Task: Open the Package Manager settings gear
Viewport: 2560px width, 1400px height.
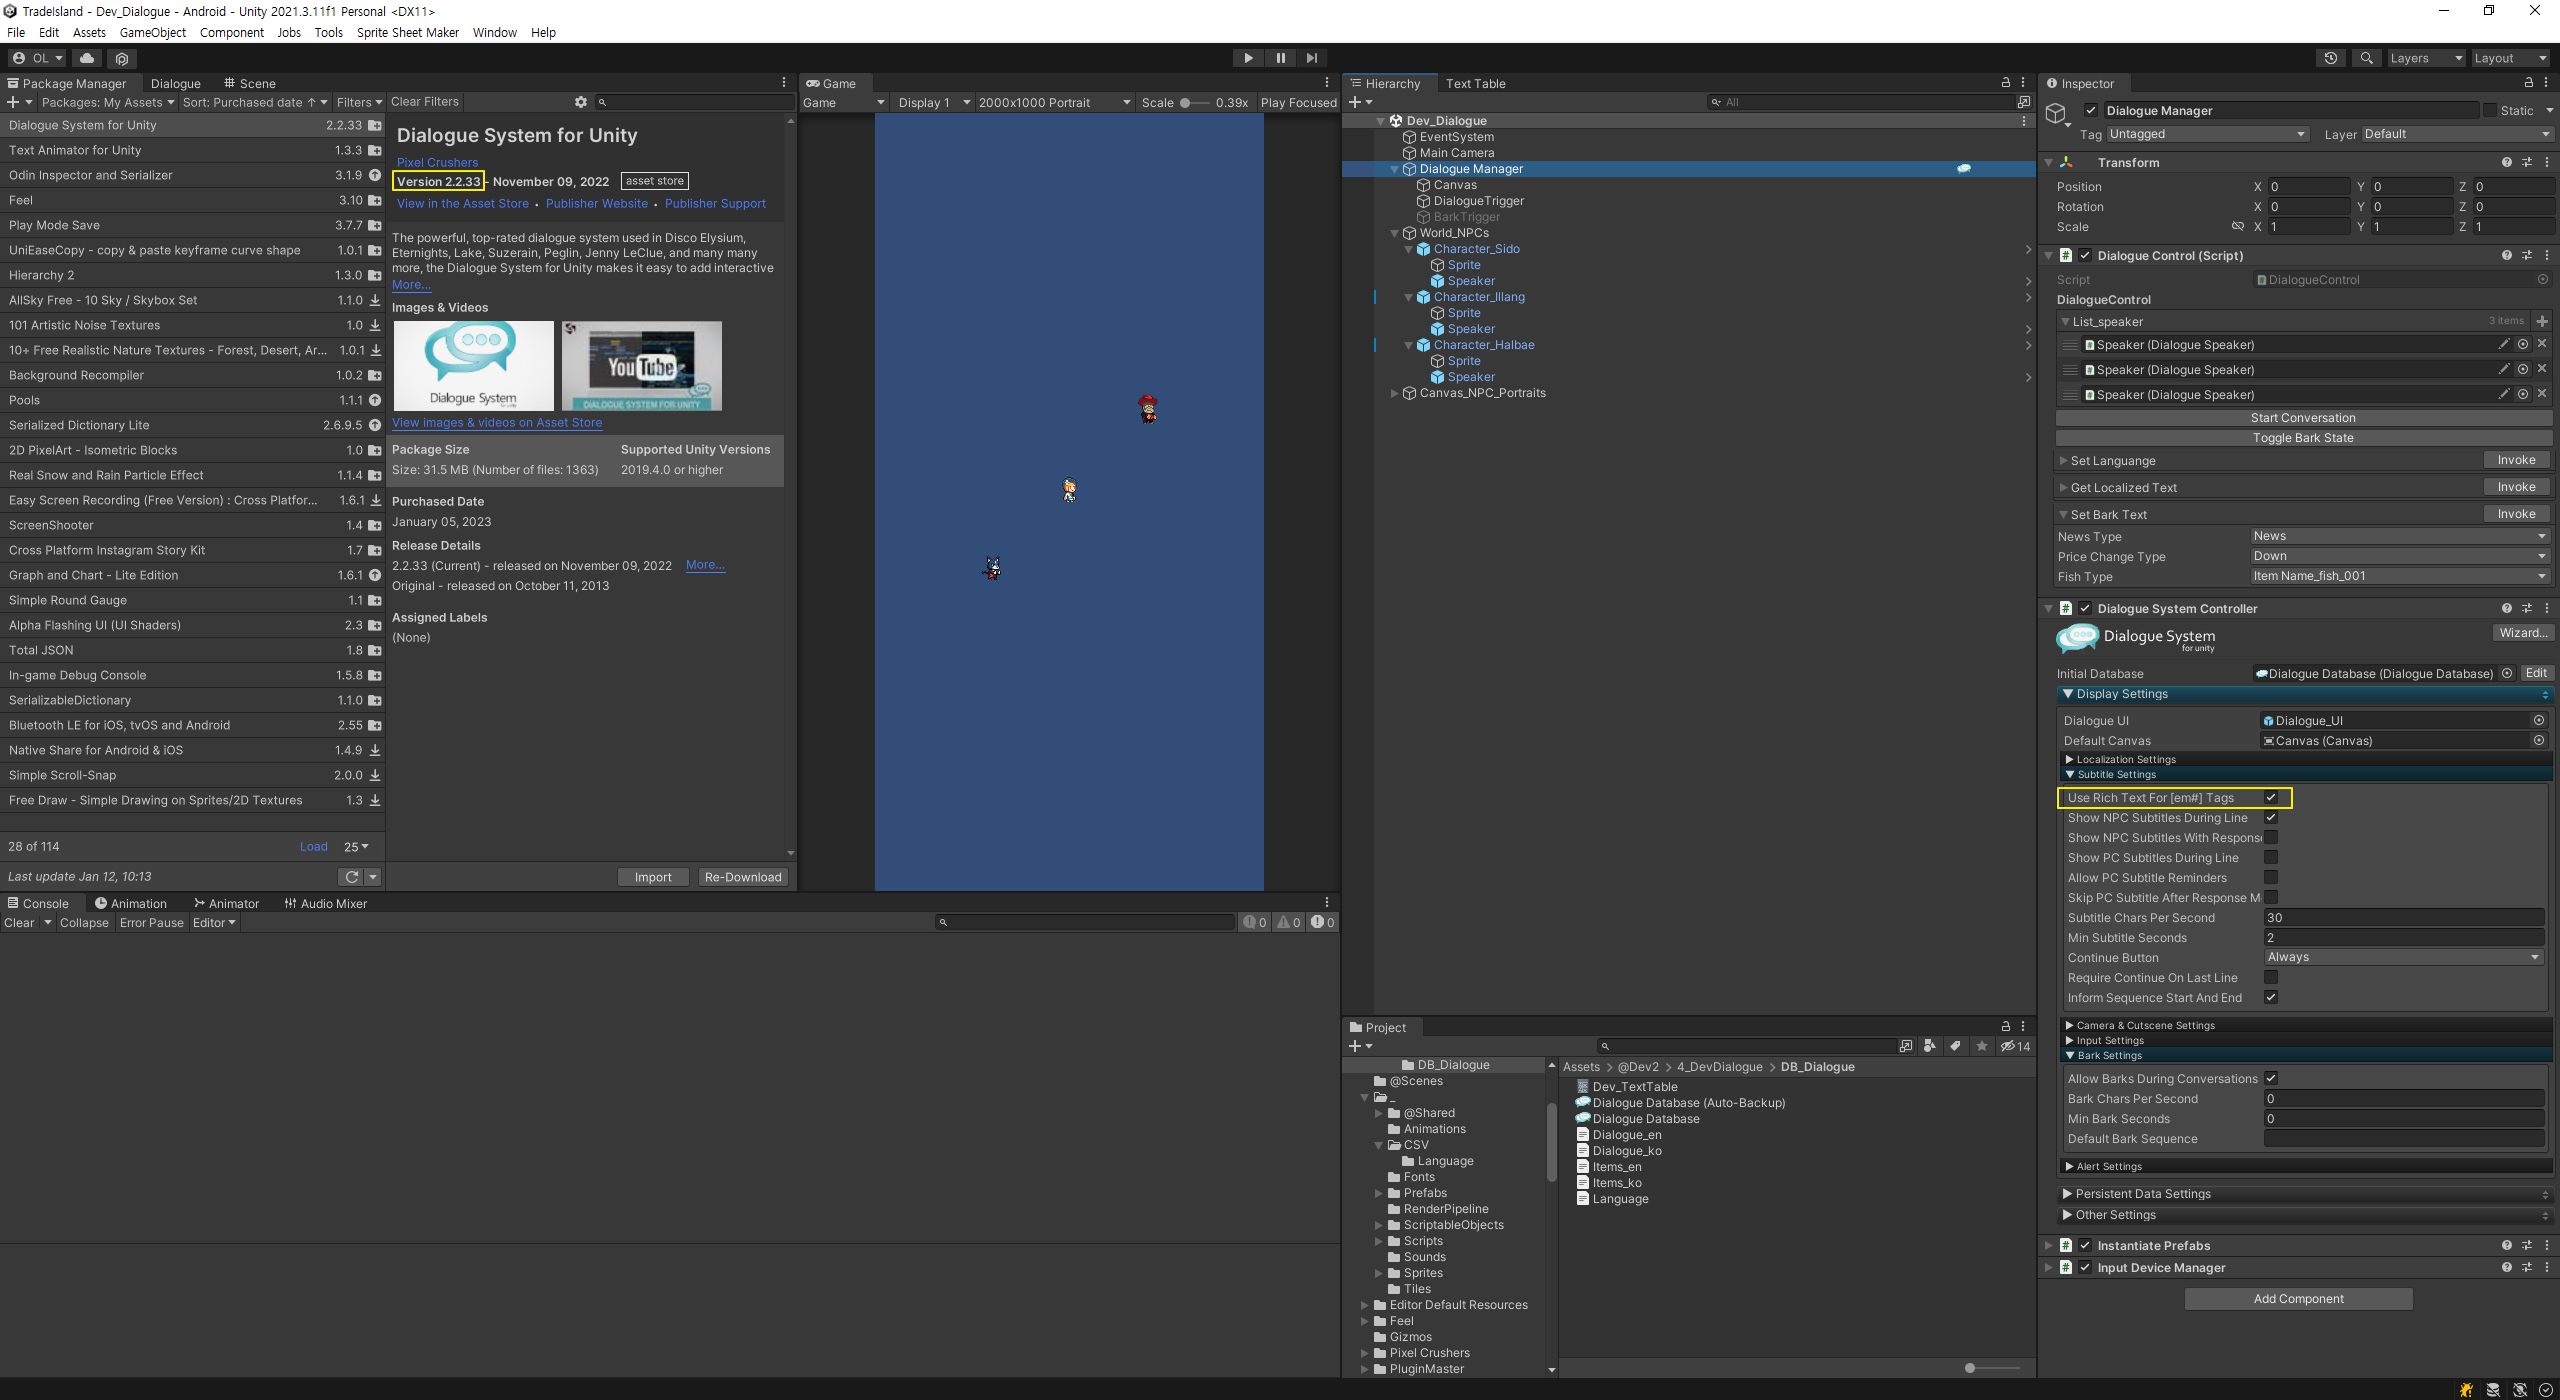Action: point(581,102)
